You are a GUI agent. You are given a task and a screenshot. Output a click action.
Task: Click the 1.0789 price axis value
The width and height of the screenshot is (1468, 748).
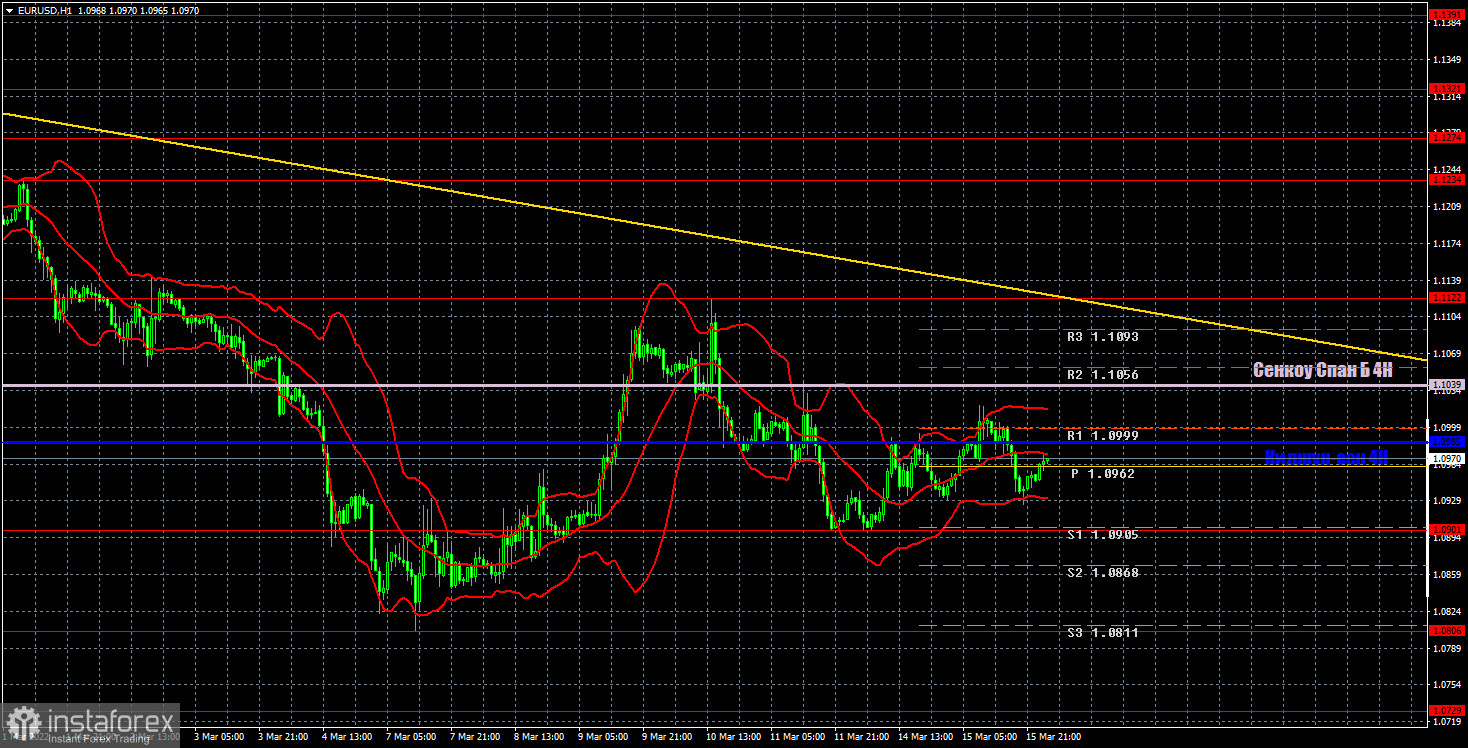[x=1448, y=647]
